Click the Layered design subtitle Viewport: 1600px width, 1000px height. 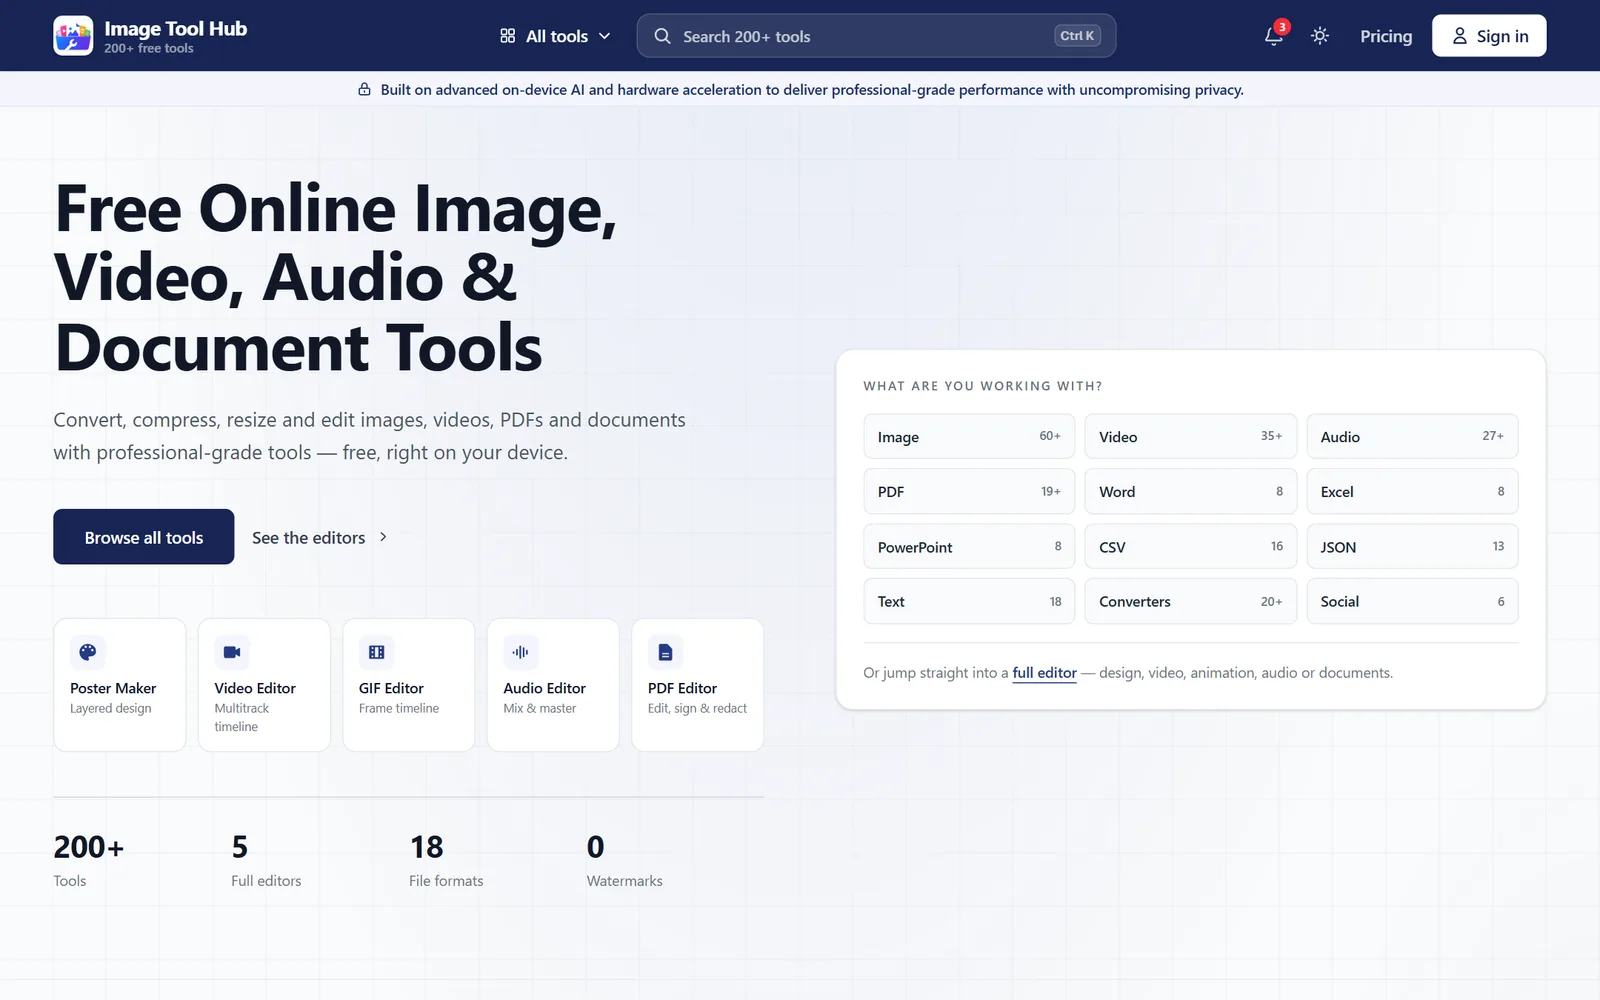pos(111,708)
